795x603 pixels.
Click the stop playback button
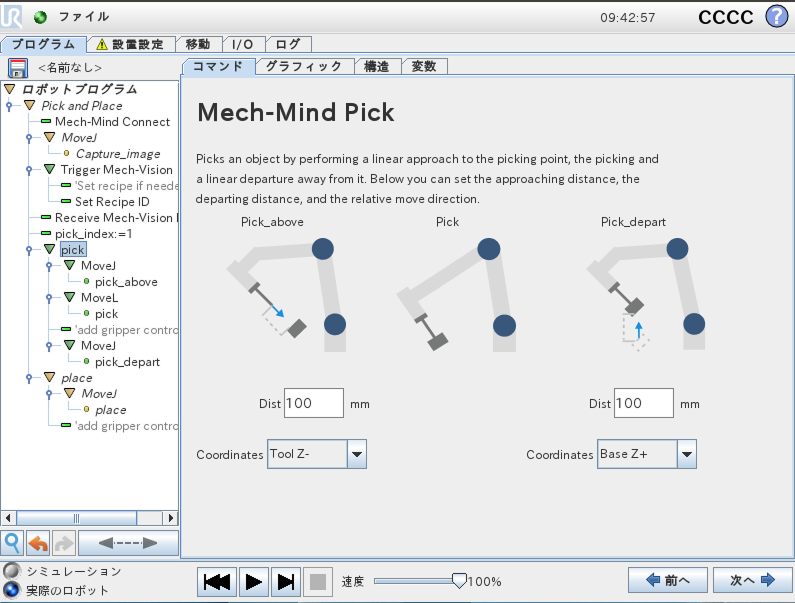(318, 582)
